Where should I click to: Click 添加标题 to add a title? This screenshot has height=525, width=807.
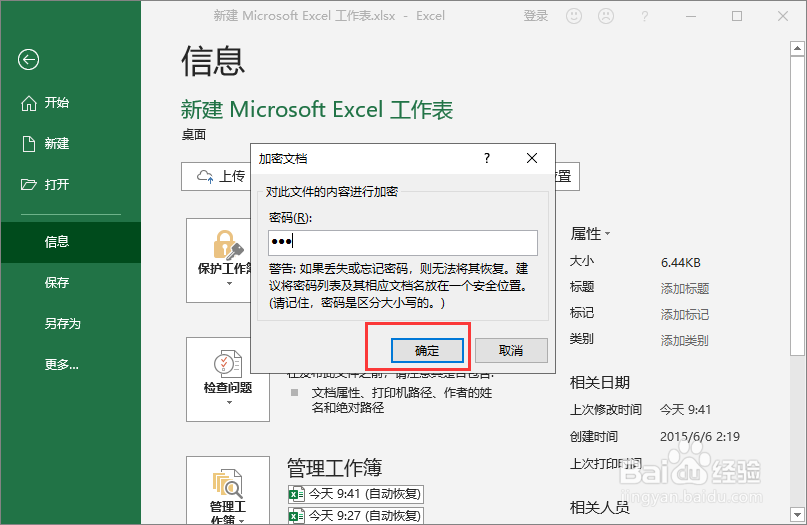click(685, 289)
